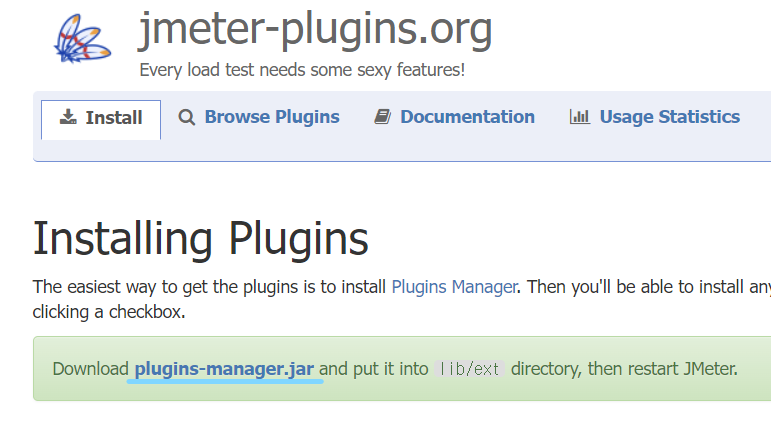Download plugins-manager.jar via the link
The height and width of the screenshot is (422, 771).
pos(225,368)
